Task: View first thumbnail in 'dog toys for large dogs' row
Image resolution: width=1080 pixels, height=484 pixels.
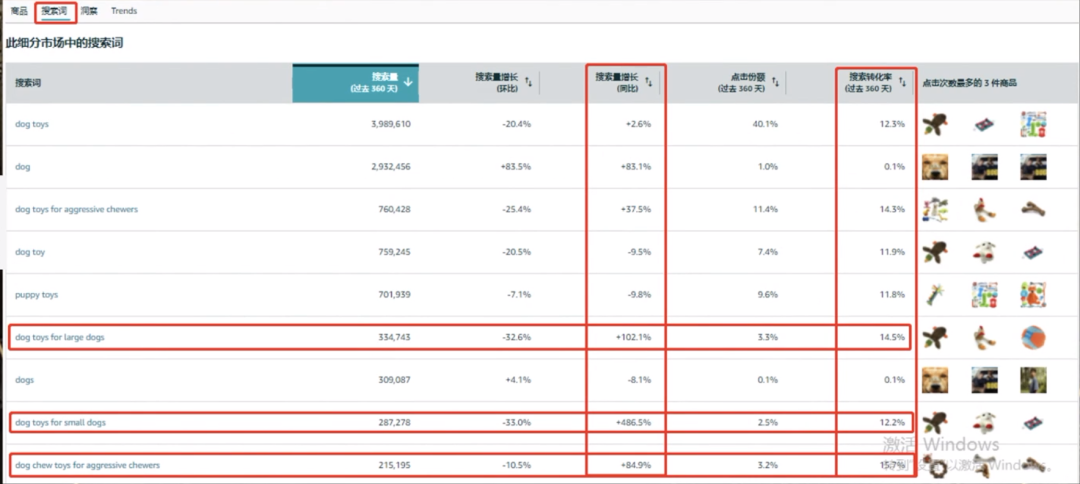Action: tap(935, 337)
